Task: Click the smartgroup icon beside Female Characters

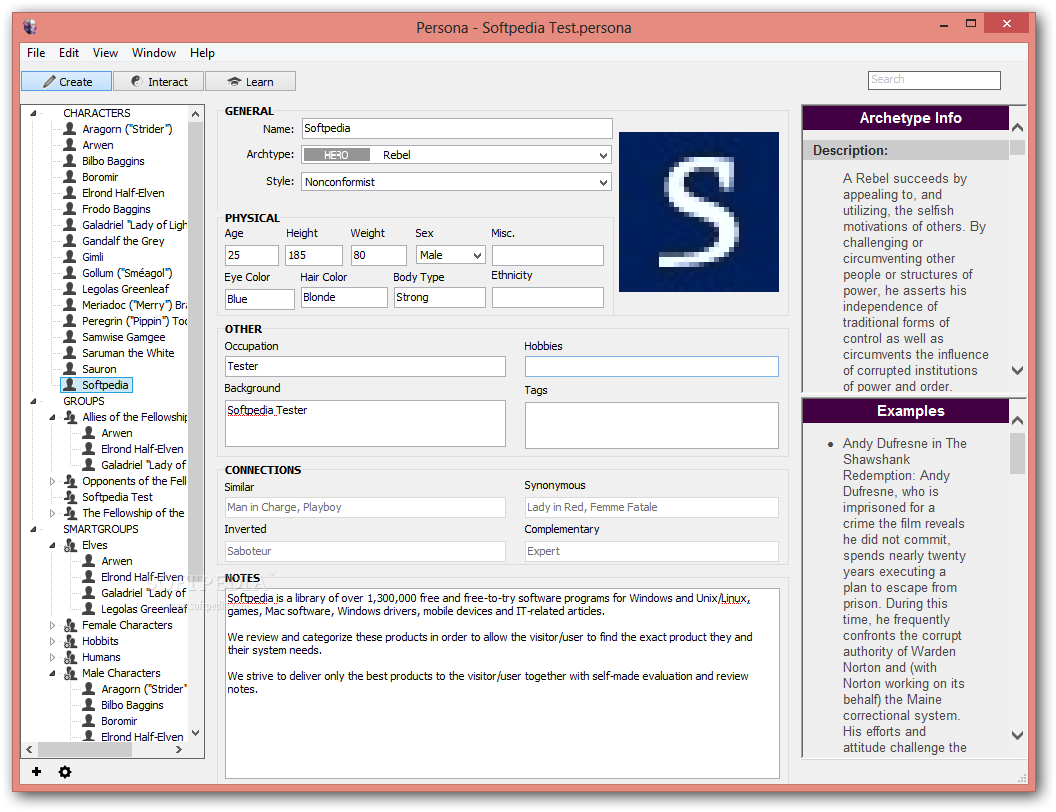Action: tap(70, 625)
